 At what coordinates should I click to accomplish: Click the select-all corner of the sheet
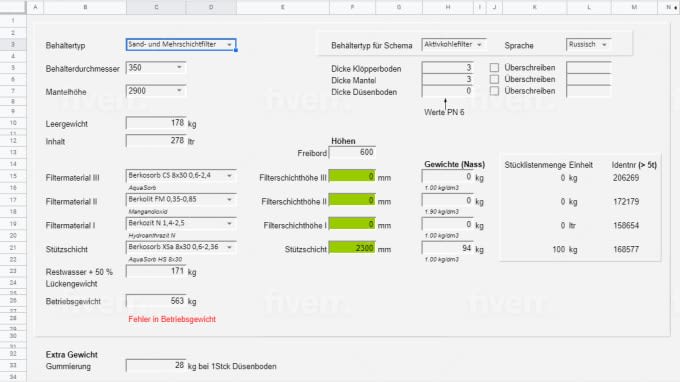click(13, 7)
